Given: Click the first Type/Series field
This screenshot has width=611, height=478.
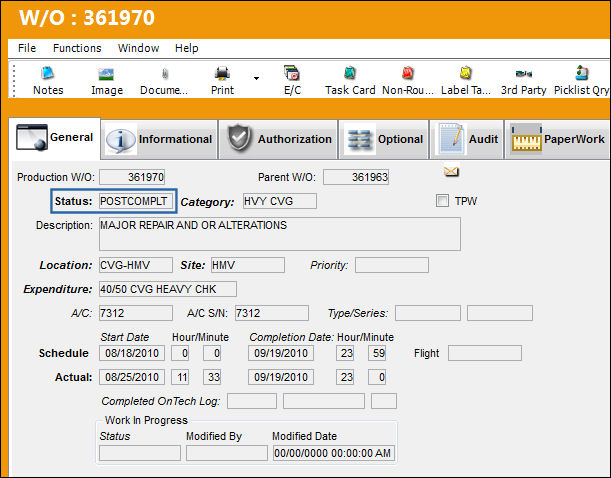Looking at the screenshot, I should click(x=428, y=313).
